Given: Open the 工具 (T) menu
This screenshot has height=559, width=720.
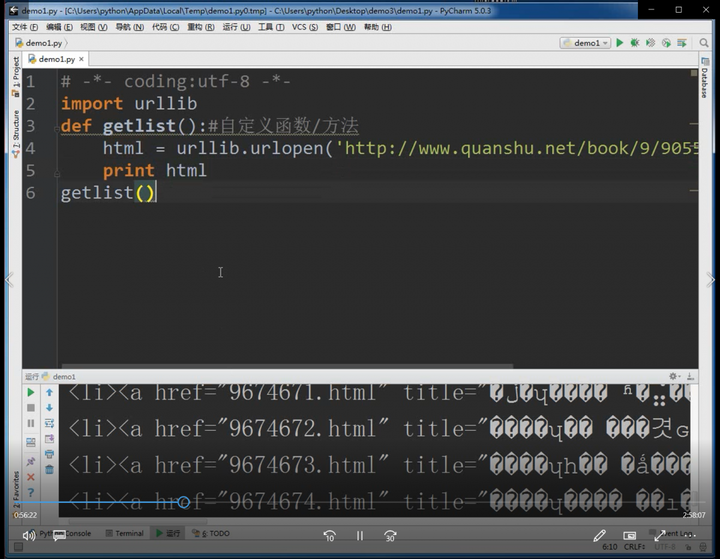Looking at the screenshot, I should [x=271, y=27].
